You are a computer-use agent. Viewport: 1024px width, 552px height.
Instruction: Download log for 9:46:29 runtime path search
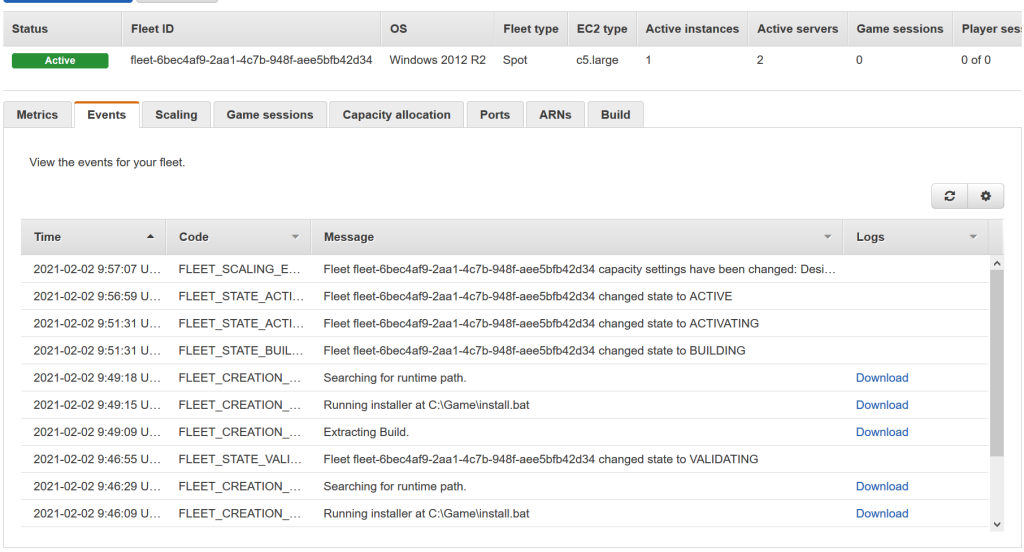[881, 486]
